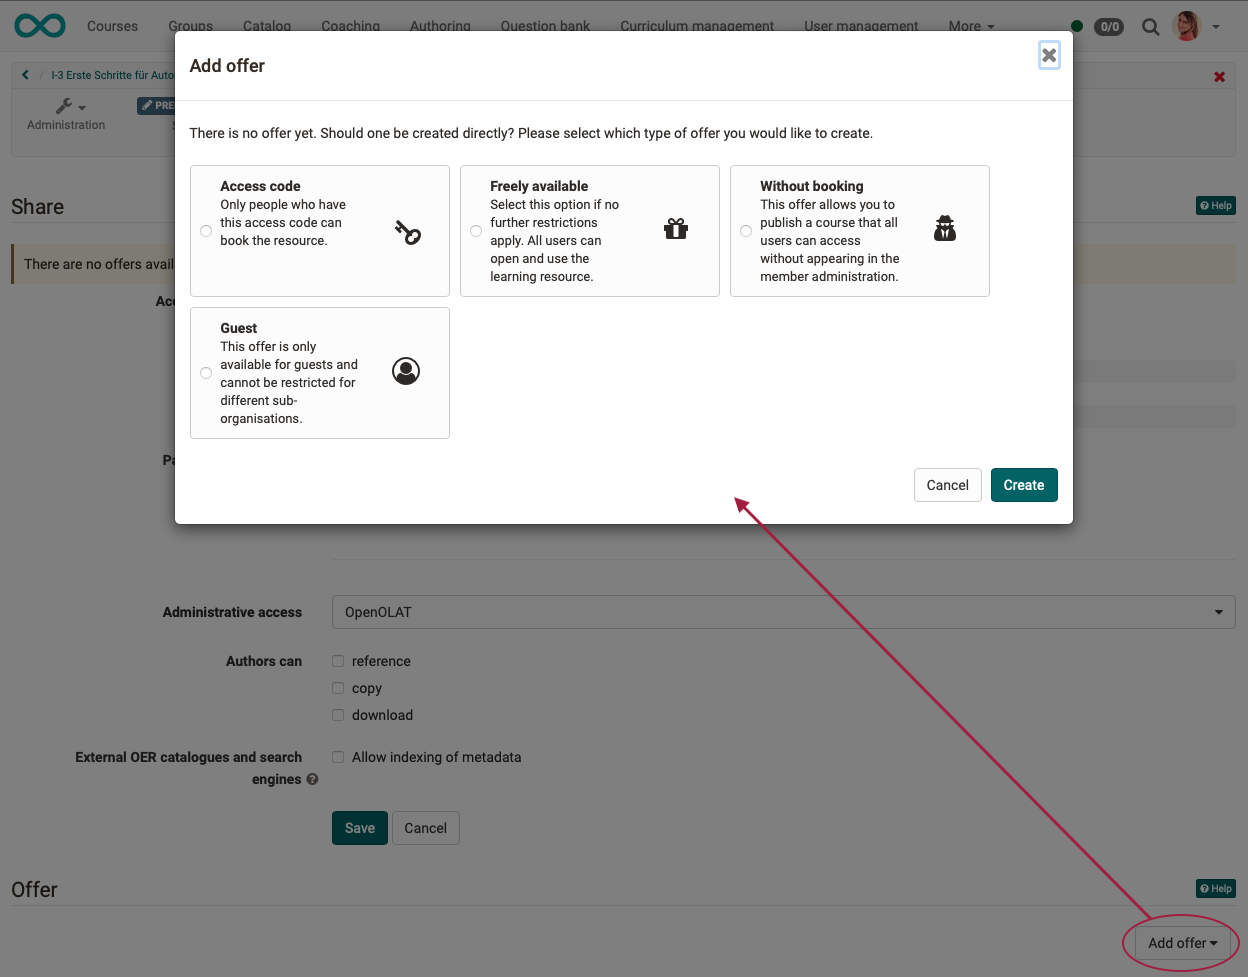Open the Courses tab
The image size is (1248, 977).
point(112,26)
